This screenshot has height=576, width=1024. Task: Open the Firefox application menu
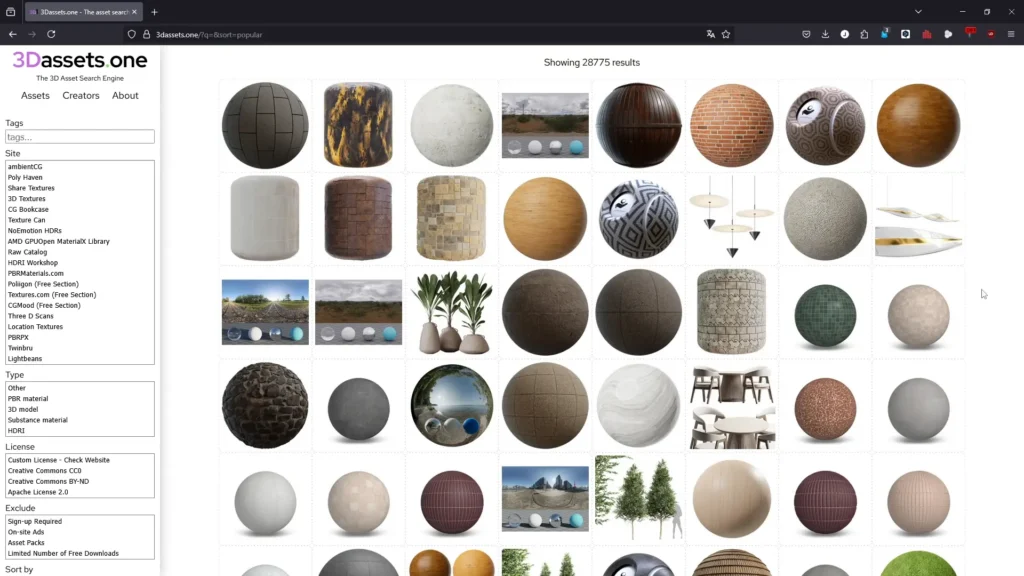pyautogui.click(x=1011, y=33)
